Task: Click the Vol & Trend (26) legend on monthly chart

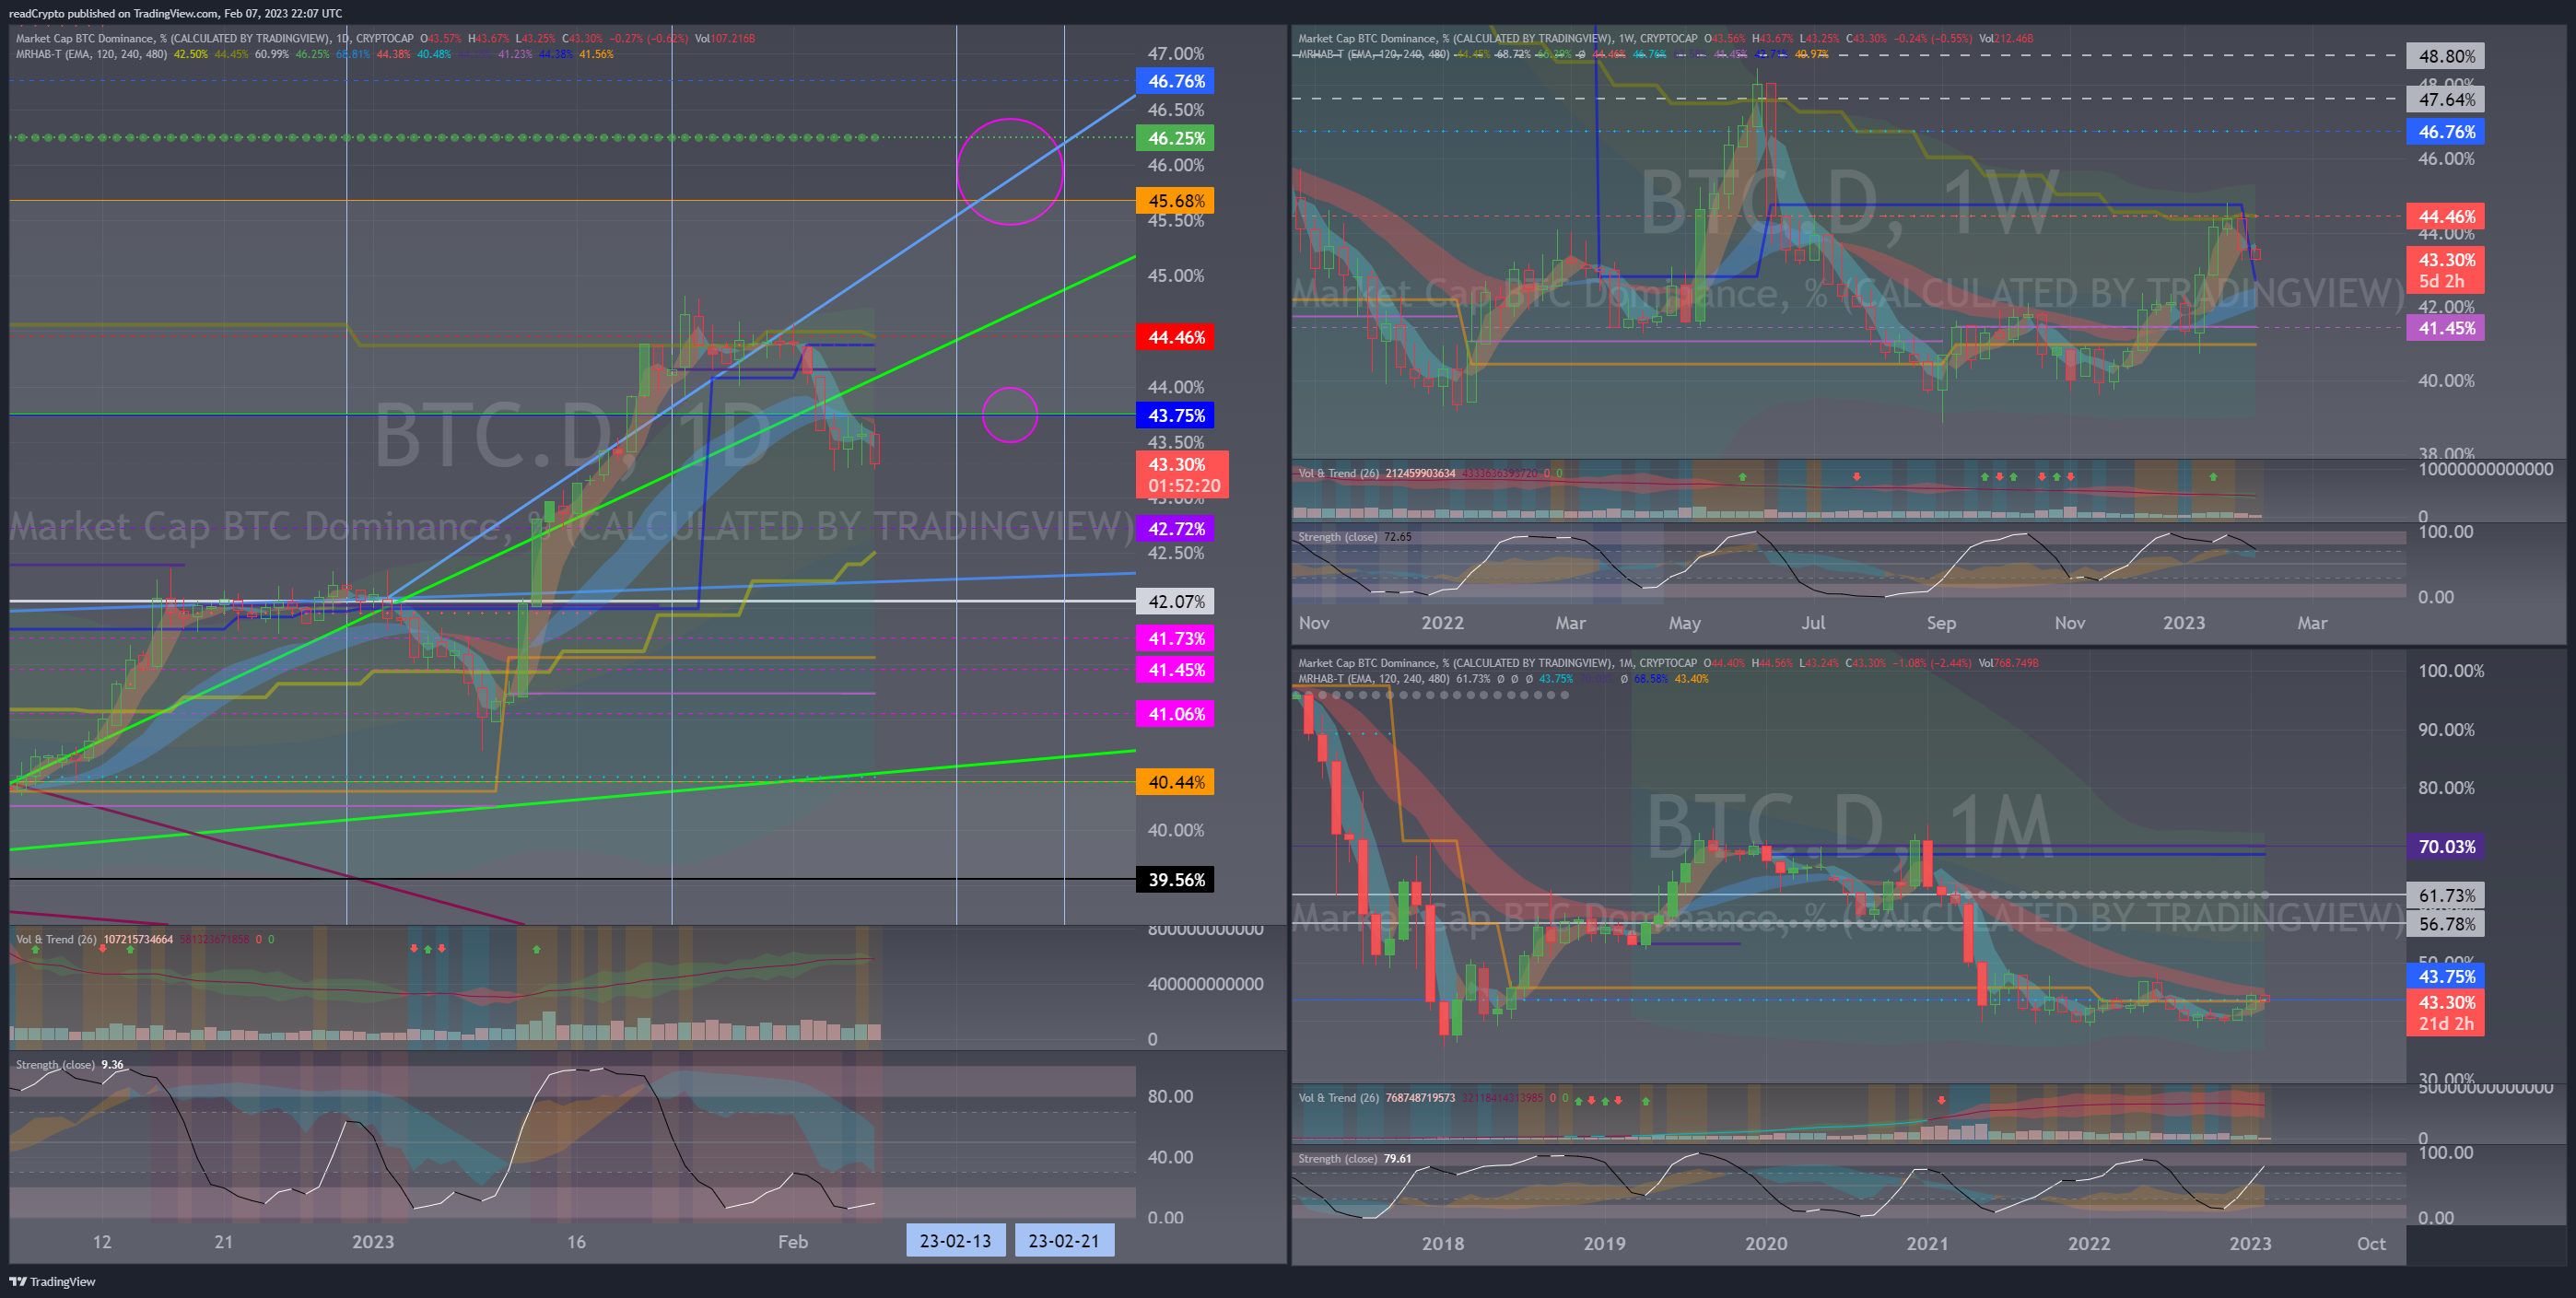Action: (x=1338, y=1097)
